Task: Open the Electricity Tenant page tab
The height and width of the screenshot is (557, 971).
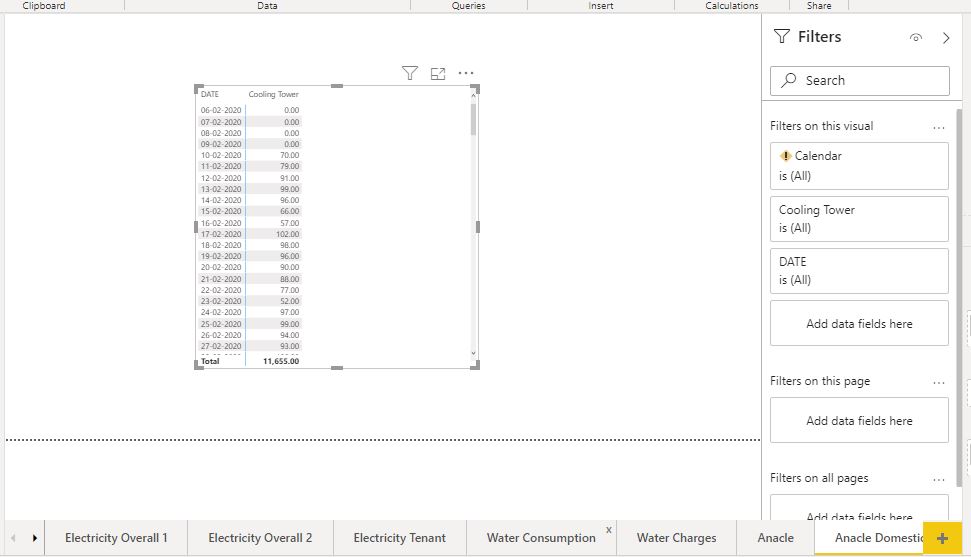Action: 399,538
